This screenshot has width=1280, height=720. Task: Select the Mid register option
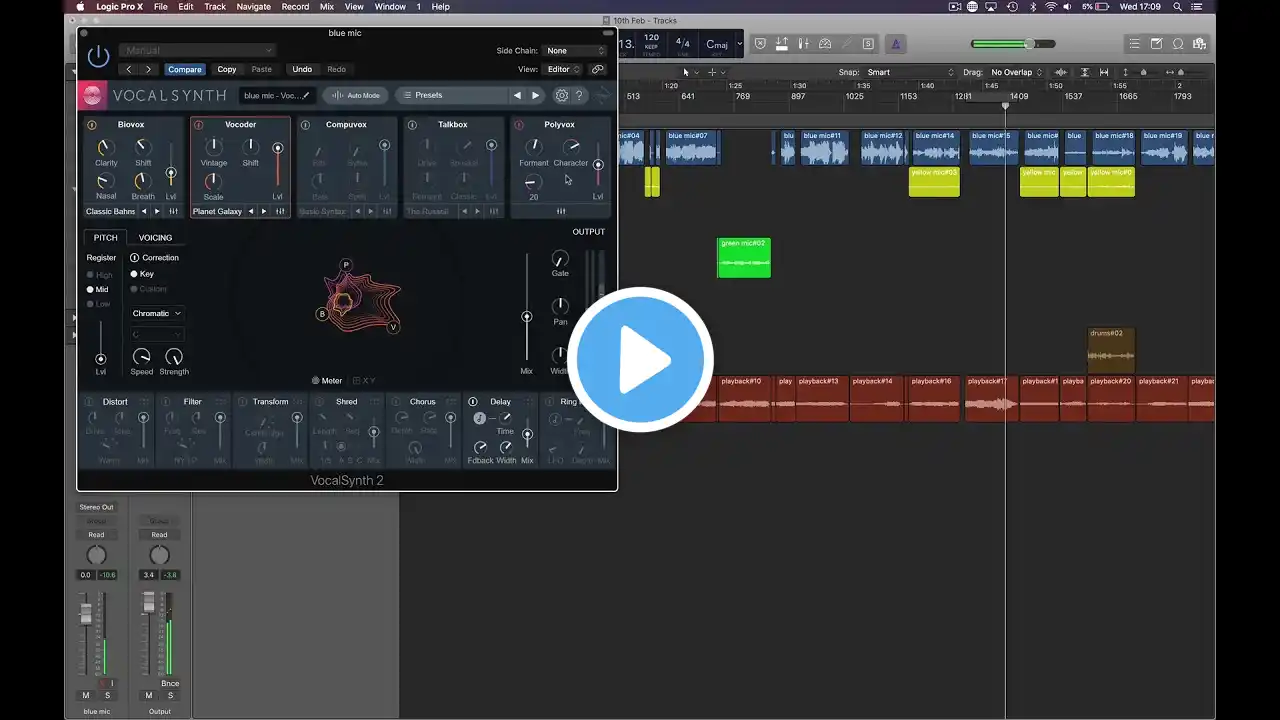coord(97,289)
